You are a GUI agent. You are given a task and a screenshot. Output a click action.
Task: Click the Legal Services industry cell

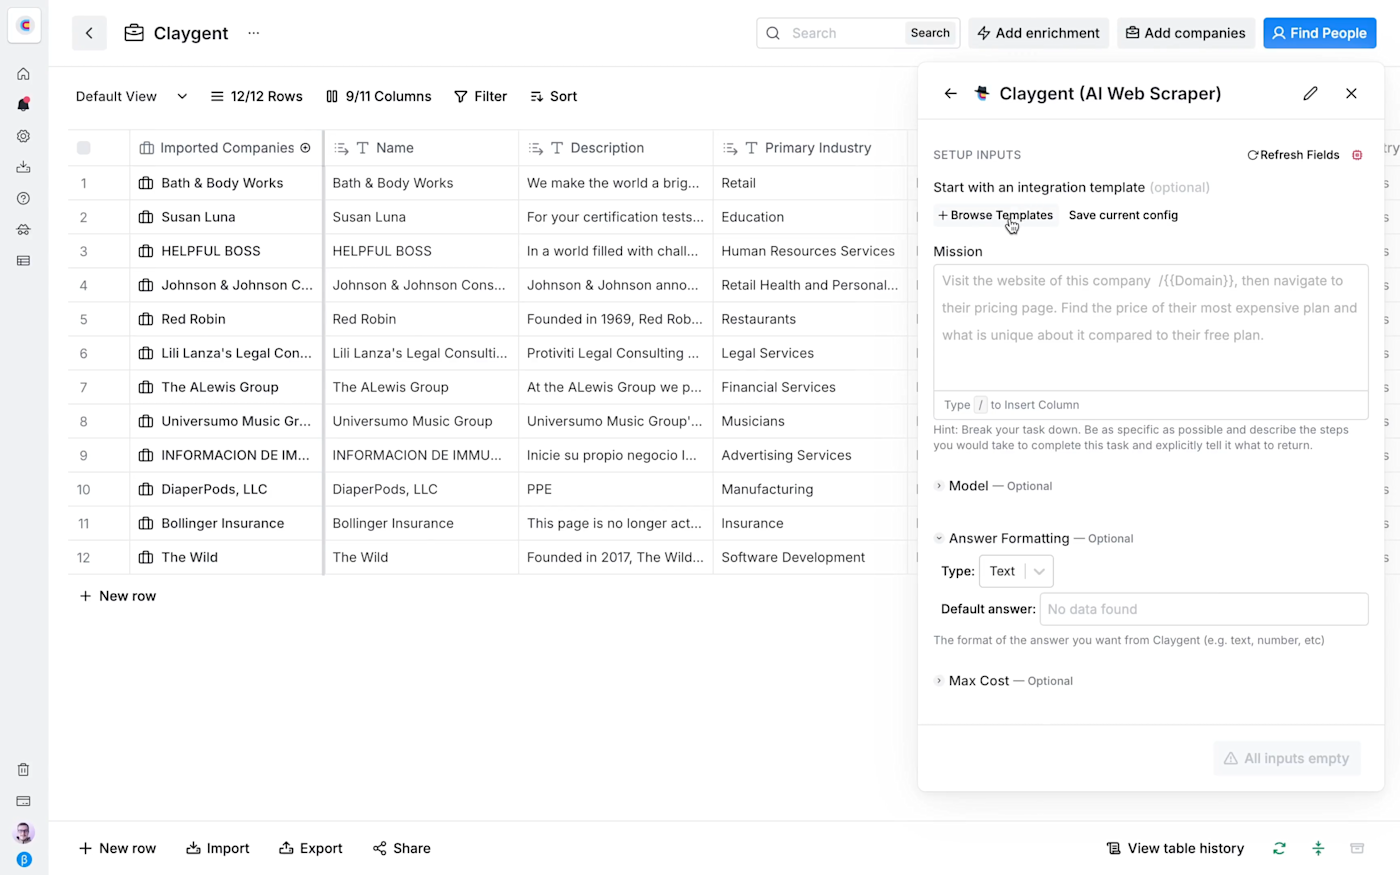(x=810, y=353)
